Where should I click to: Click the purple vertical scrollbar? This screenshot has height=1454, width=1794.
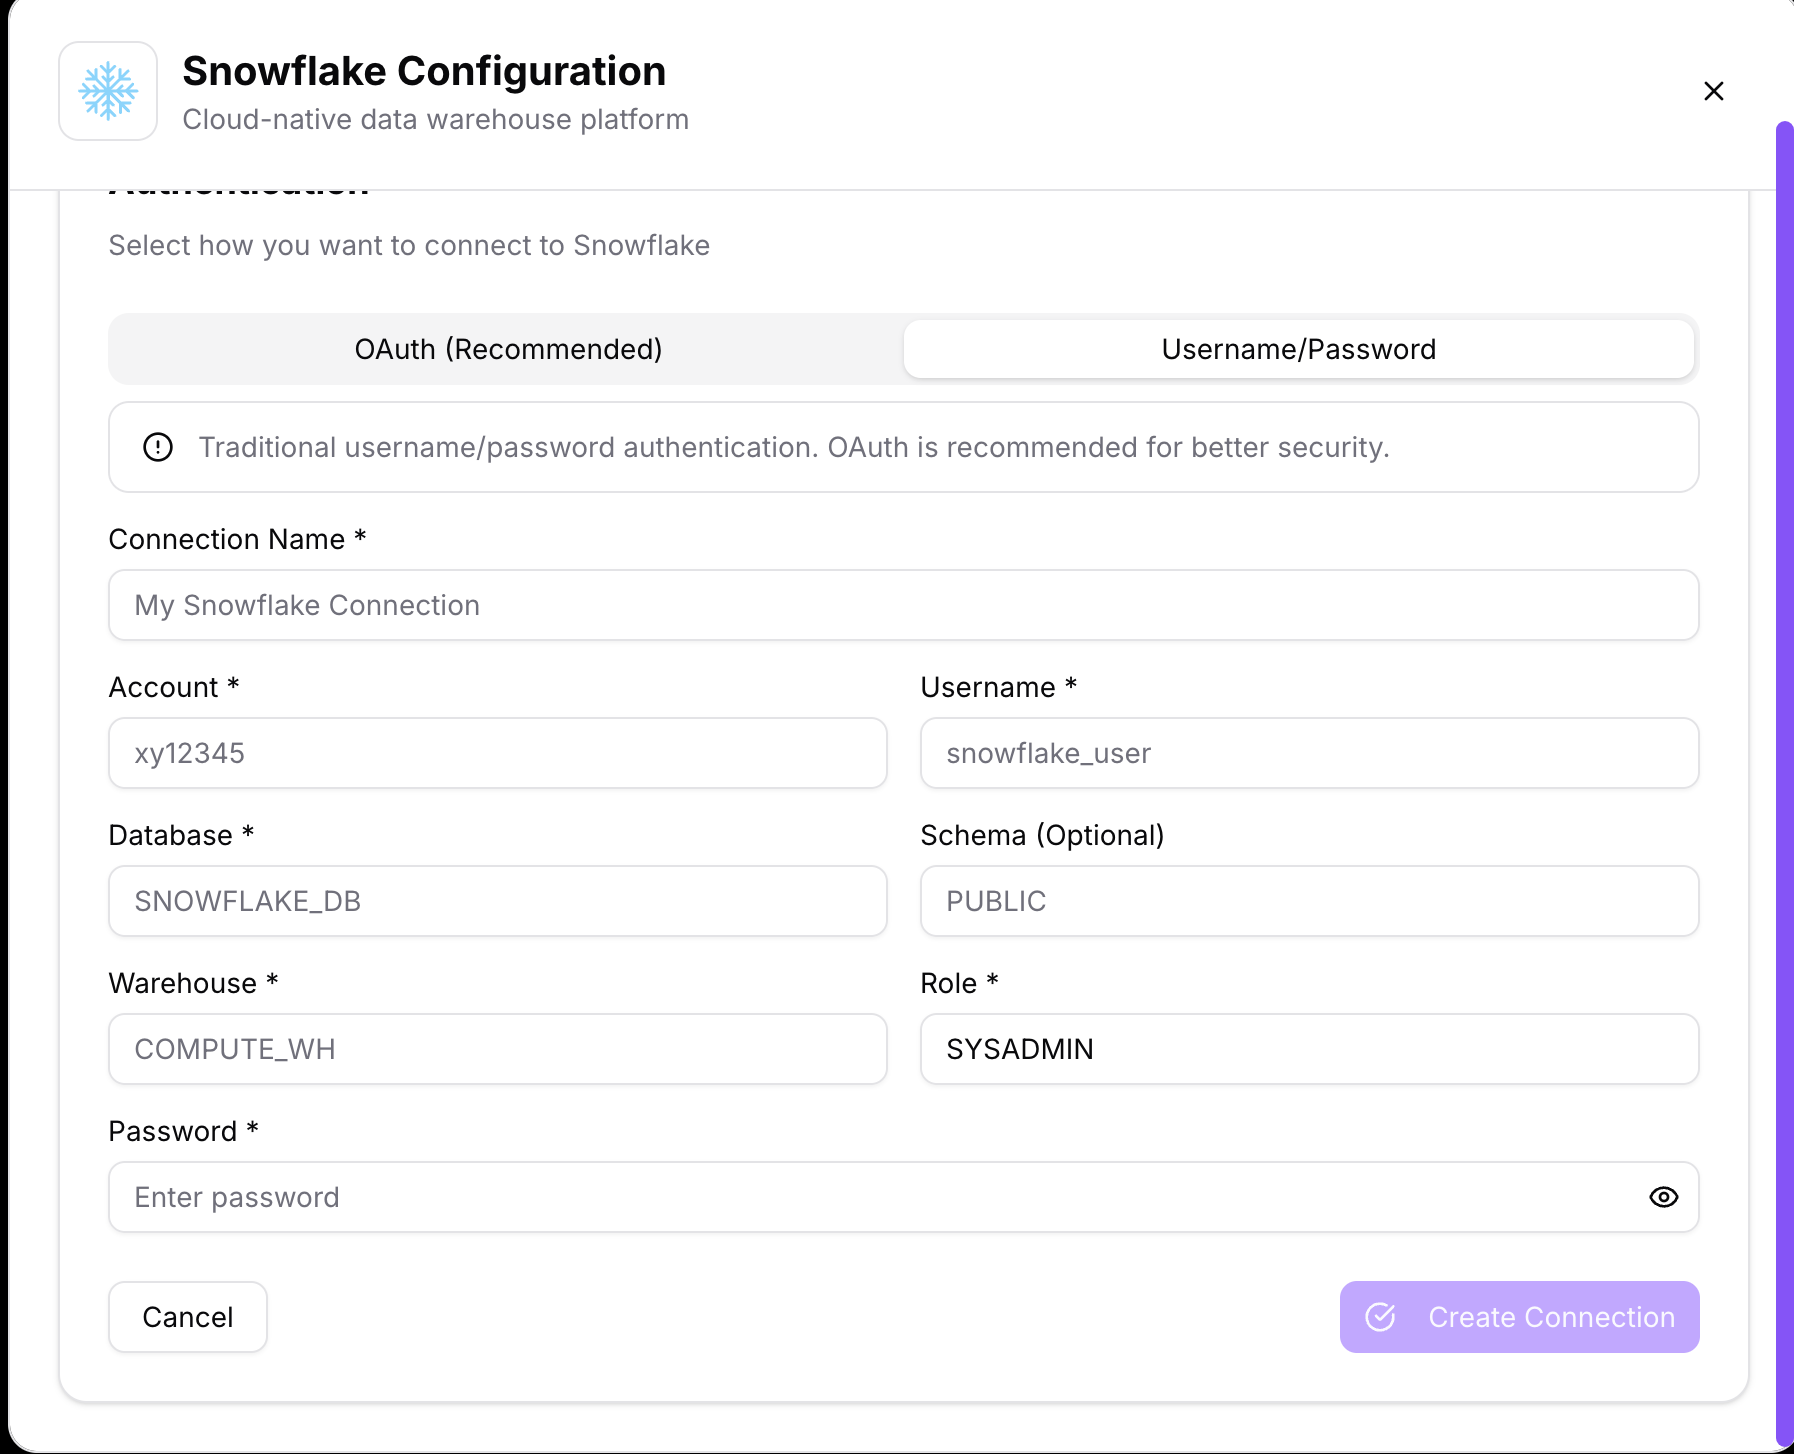tap(1784, 780)
